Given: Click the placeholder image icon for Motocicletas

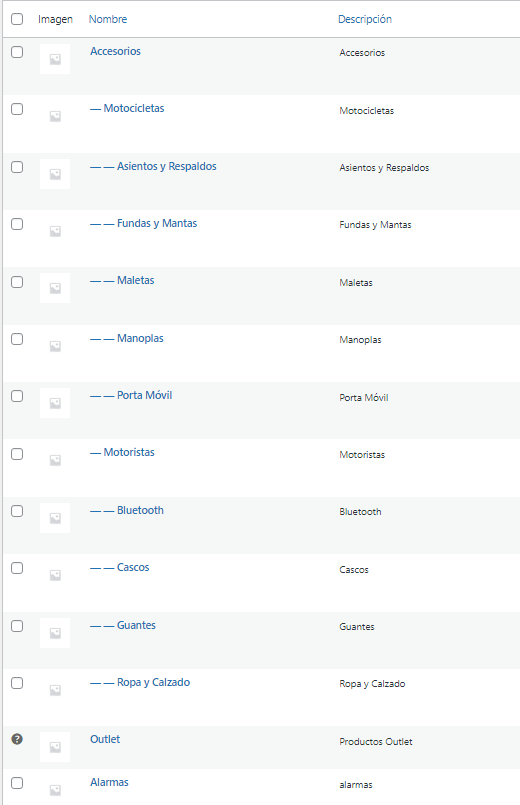Looking at the screenshot, I should click(x=55, y=117).
